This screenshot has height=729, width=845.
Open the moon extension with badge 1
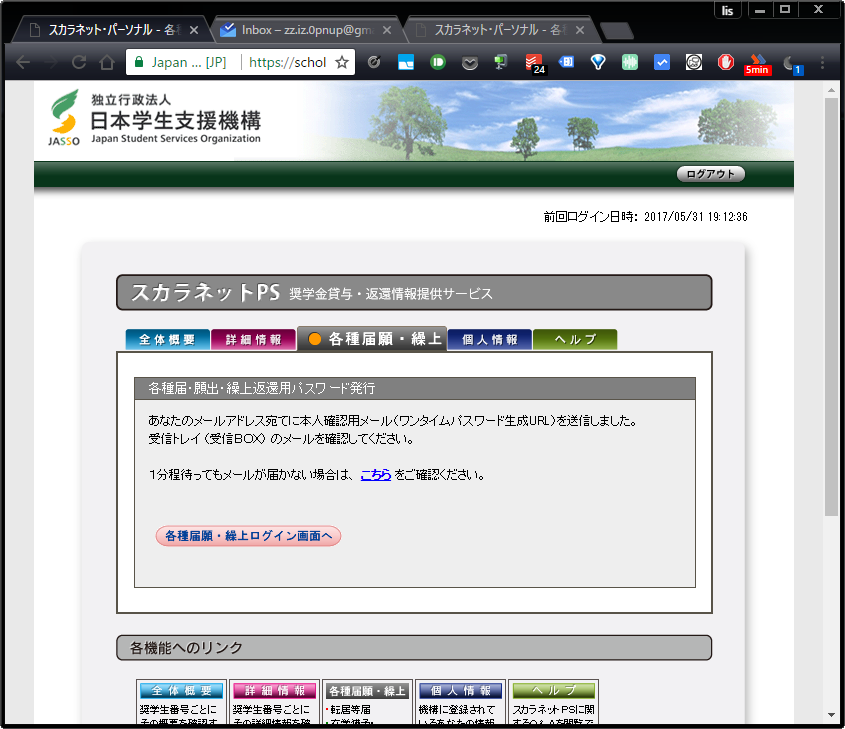tap(792, 64)
